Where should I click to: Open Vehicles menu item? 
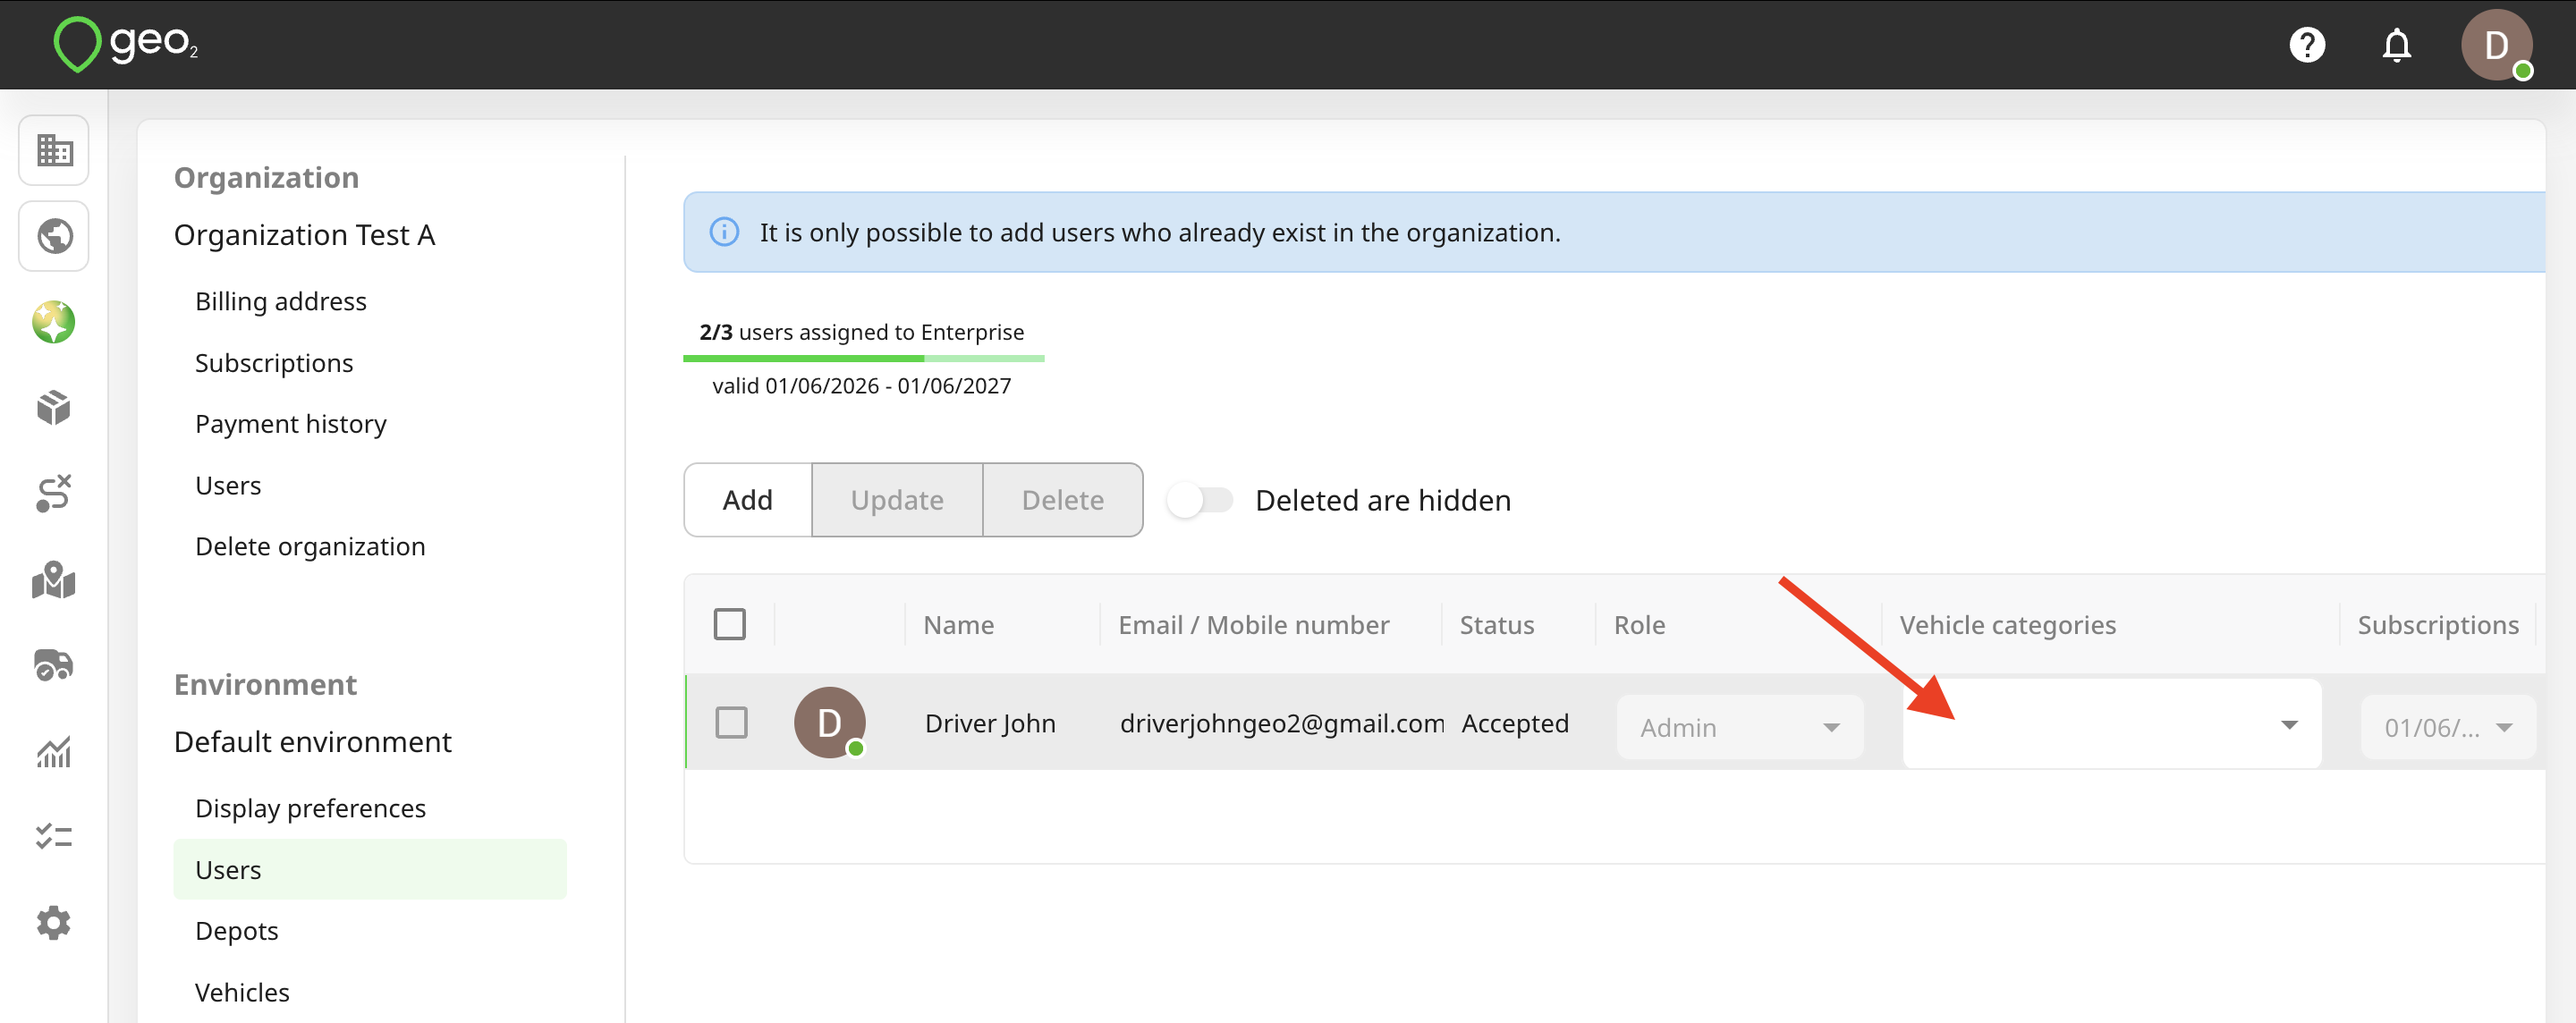coord(242,992)
